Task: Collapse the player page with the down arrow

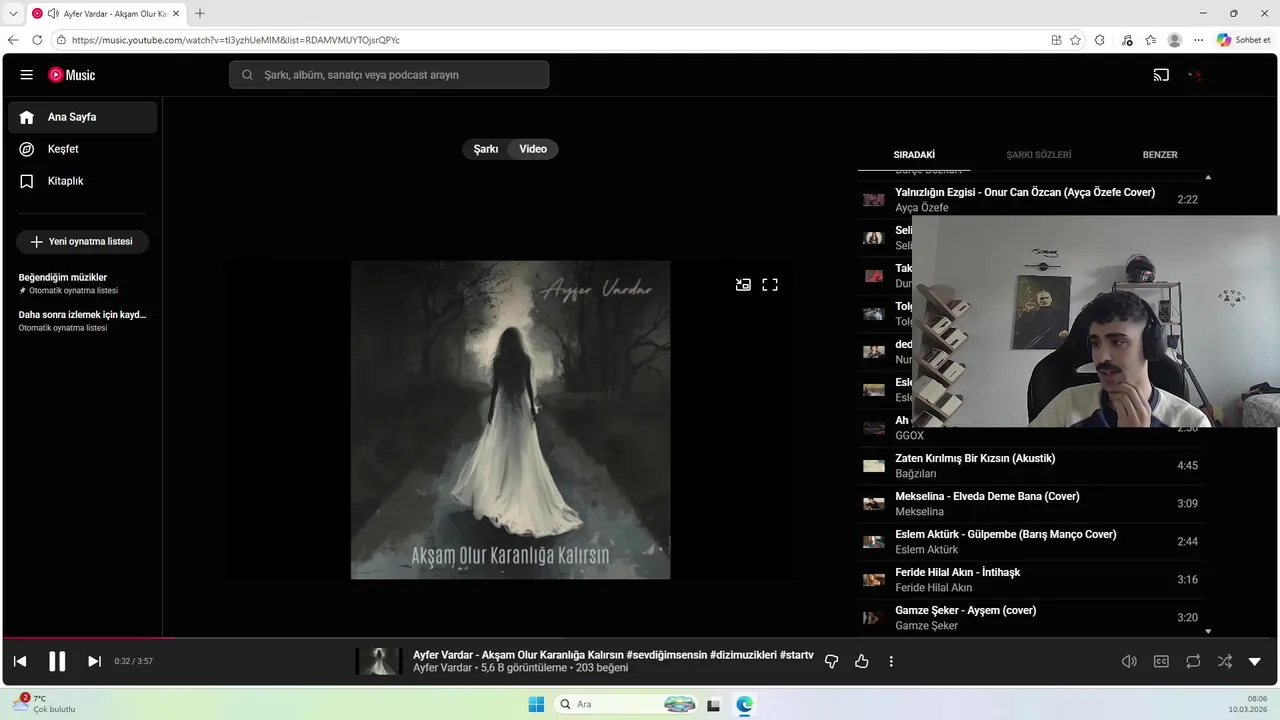Action: (x=1255, y=661)
